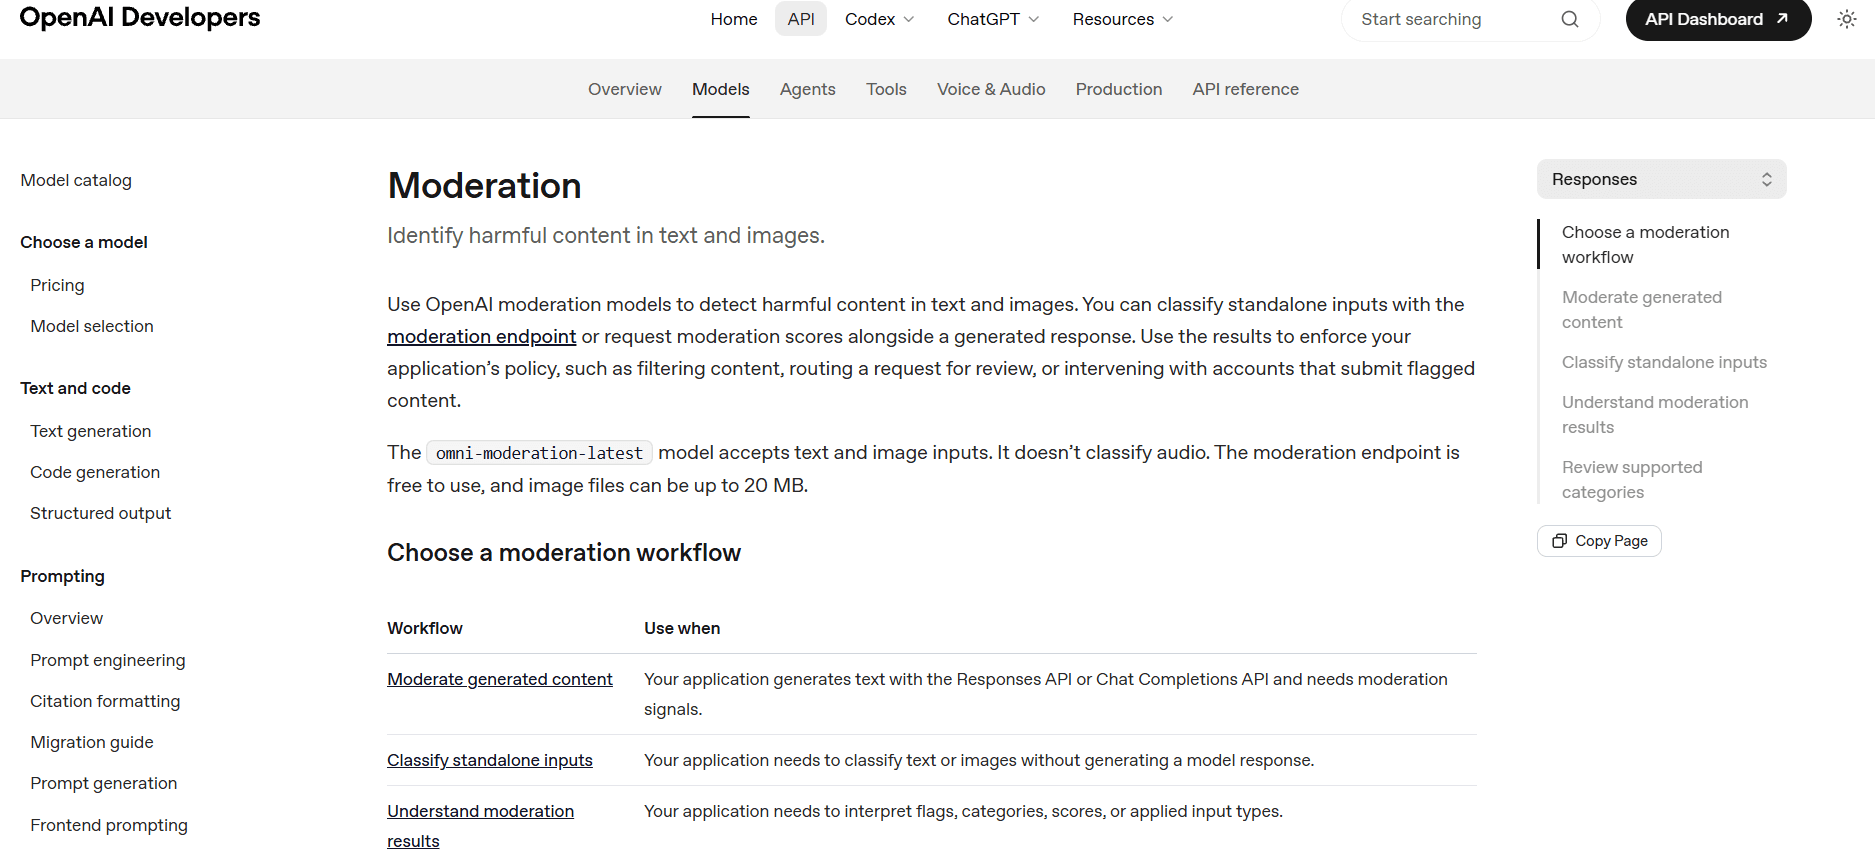The image size is (1875, 860).
Task: Toggle the light/dark theme sun icon
Action: (1847, 19)
